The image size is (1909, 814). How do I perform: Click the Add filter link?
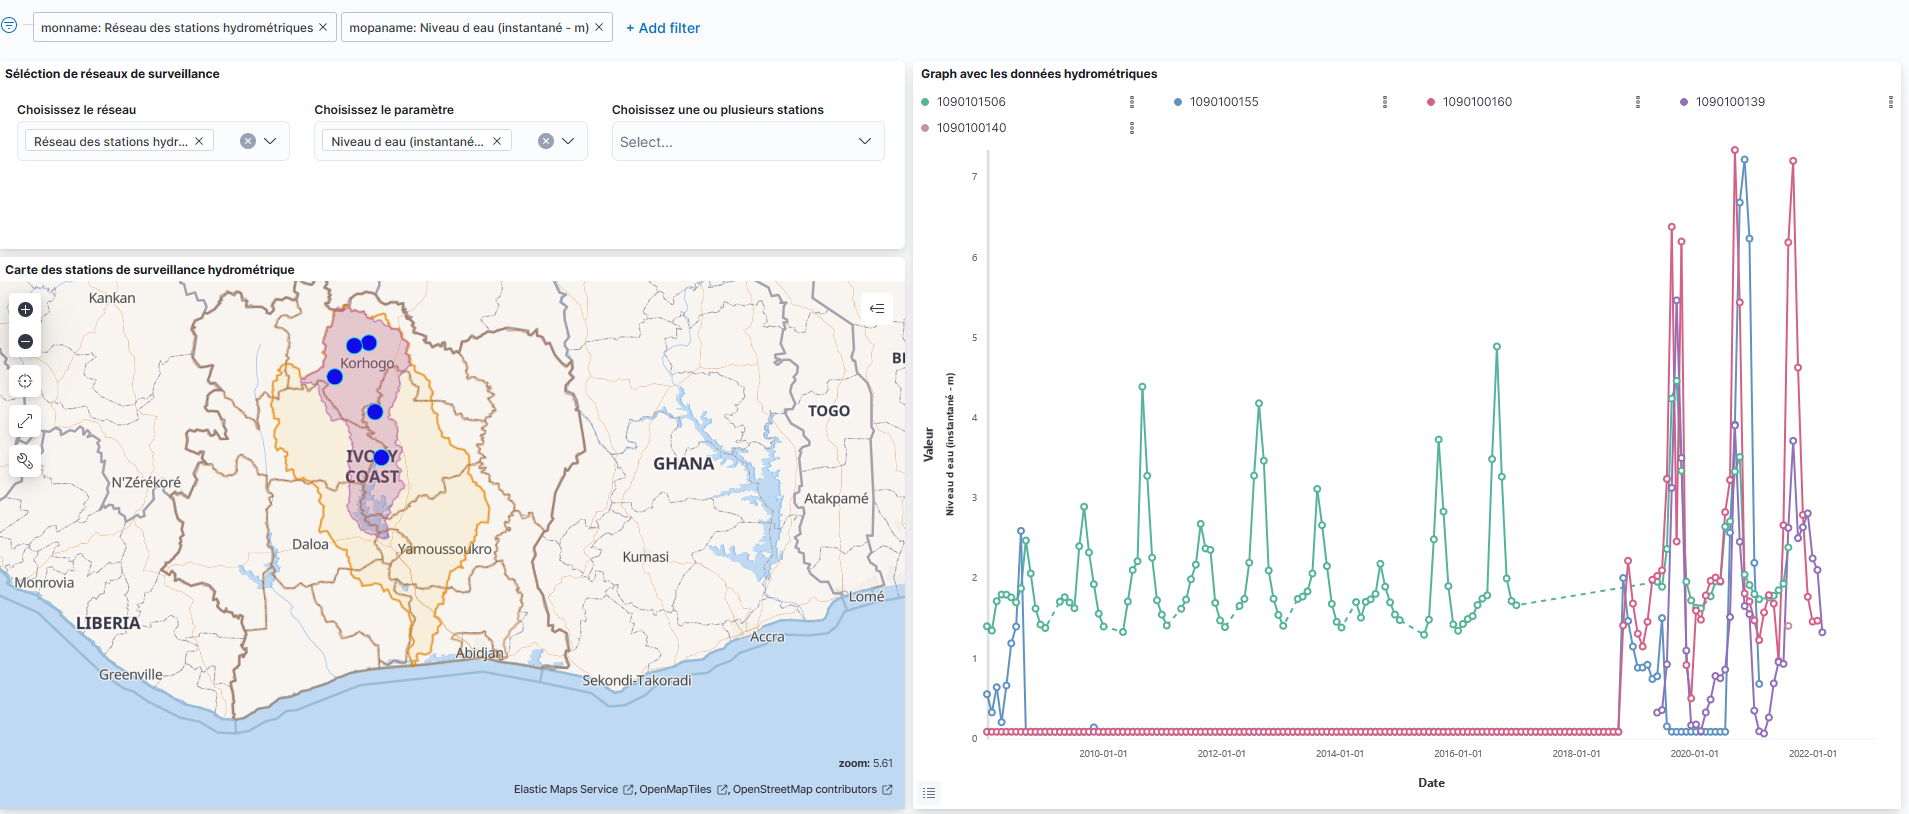[663, 28]
